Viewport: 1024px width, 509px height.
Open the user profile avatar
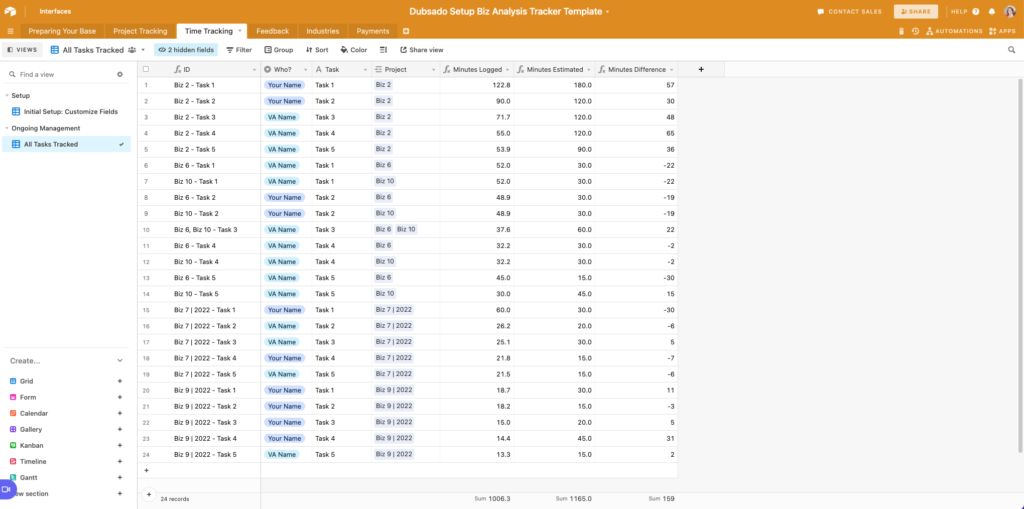(1010, 12)
